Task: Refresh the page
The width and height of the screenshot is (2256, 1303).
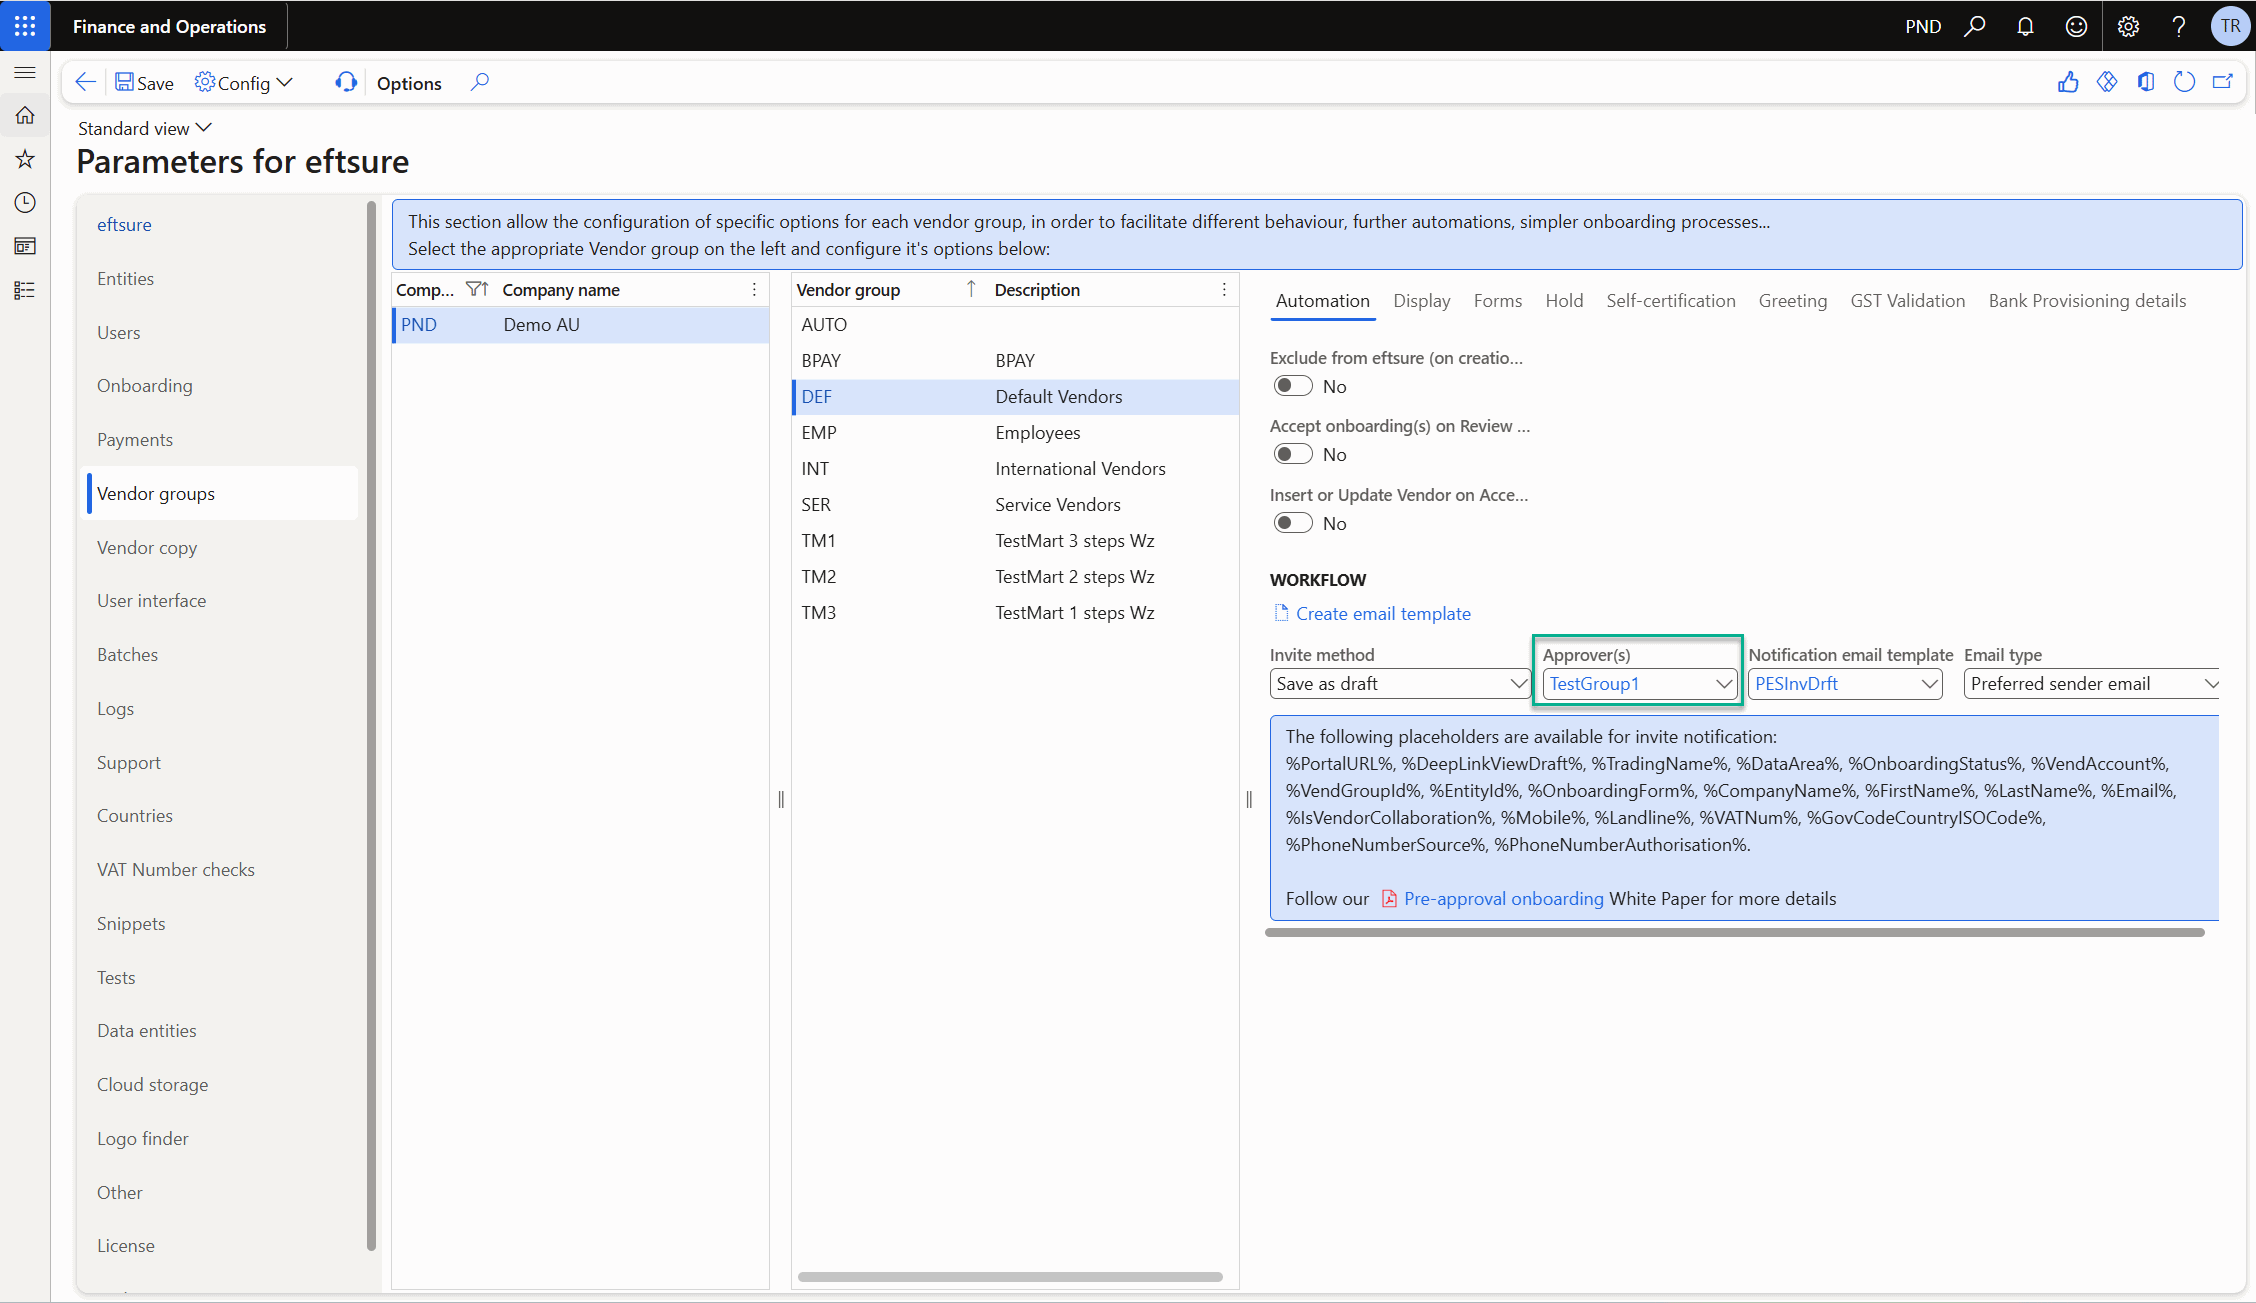Action: click(2185, 83)
